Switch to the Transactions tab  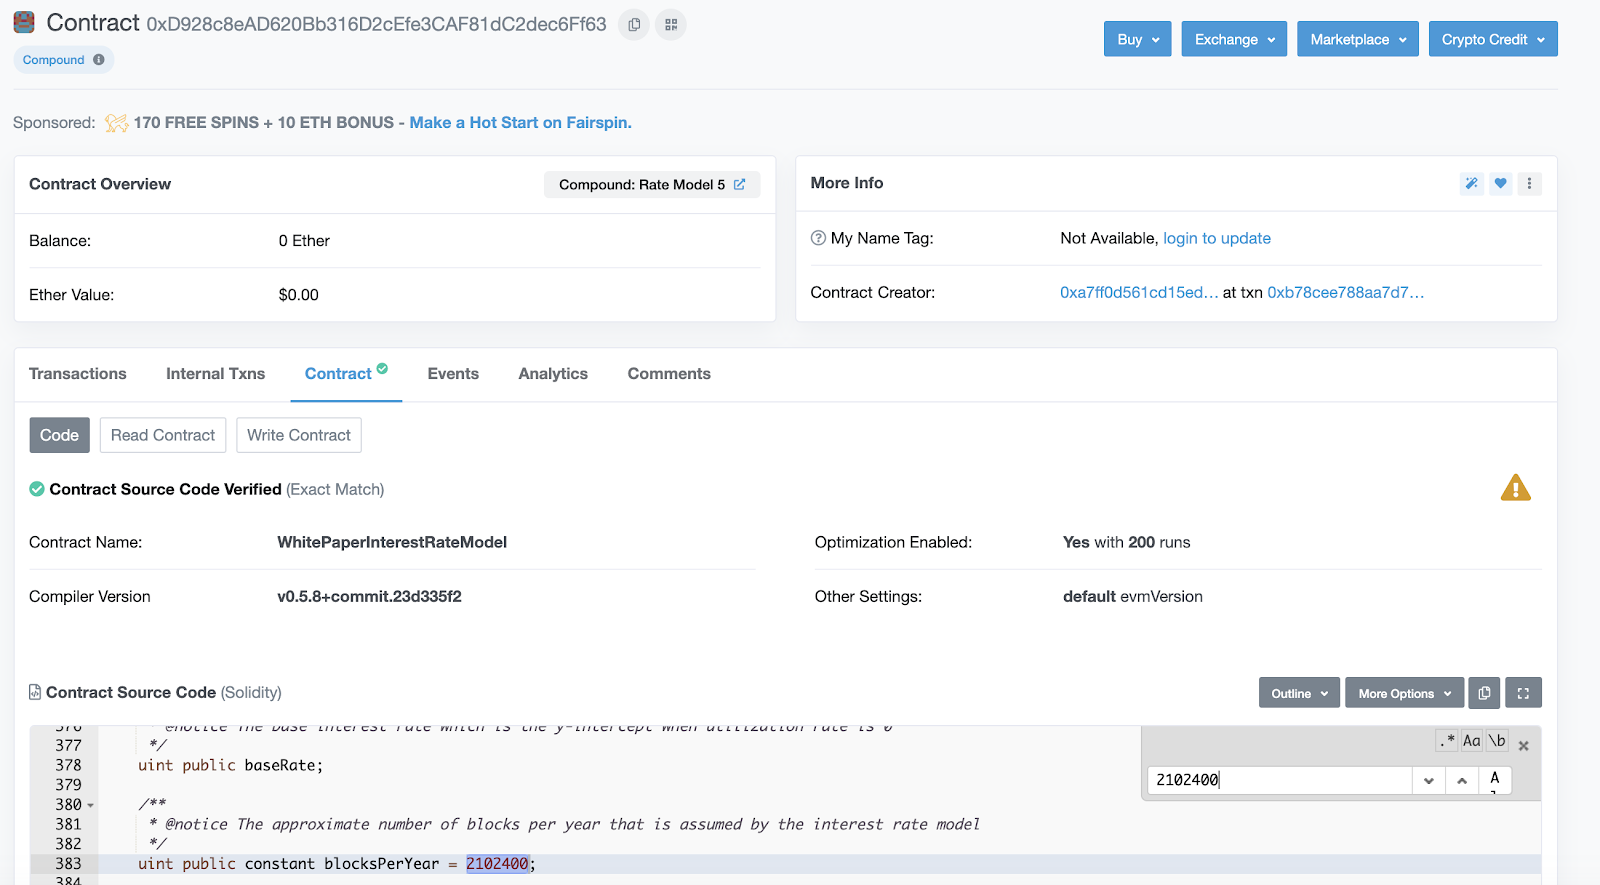pyautogui.click(x=78, y=374)
